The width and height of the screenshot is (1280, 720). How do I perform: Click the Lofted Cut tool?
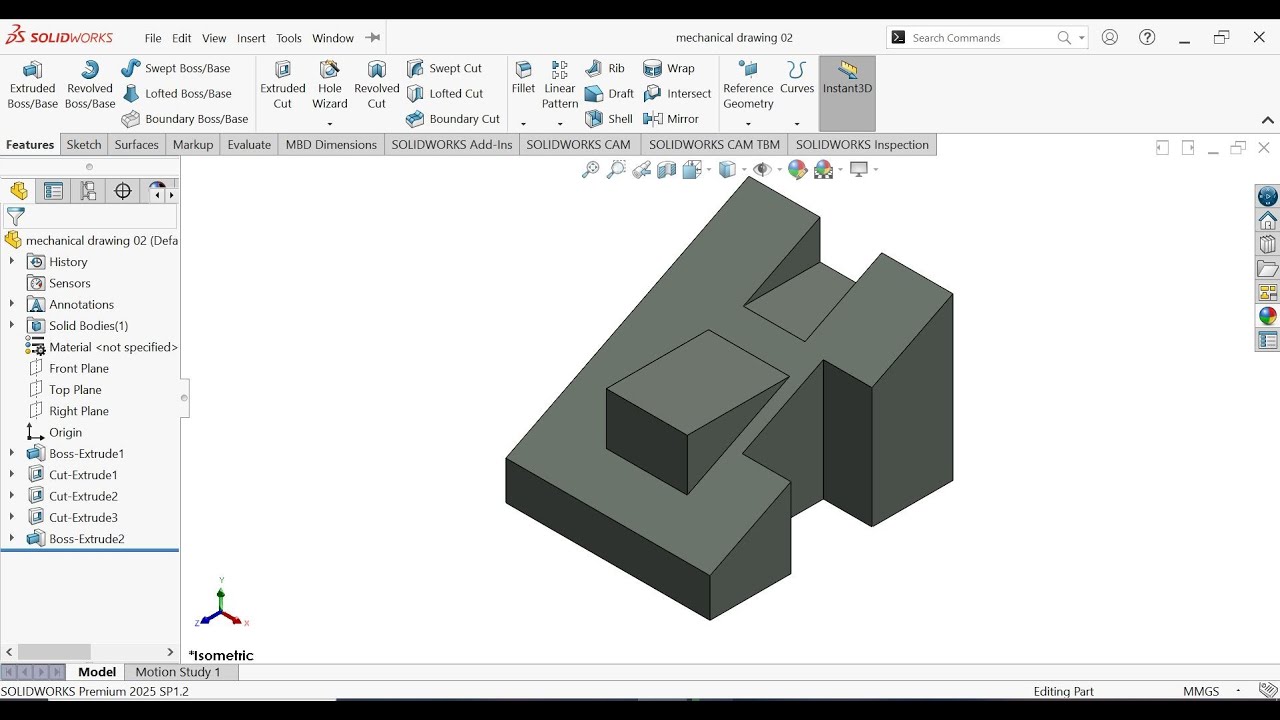[x=445, y=94]
